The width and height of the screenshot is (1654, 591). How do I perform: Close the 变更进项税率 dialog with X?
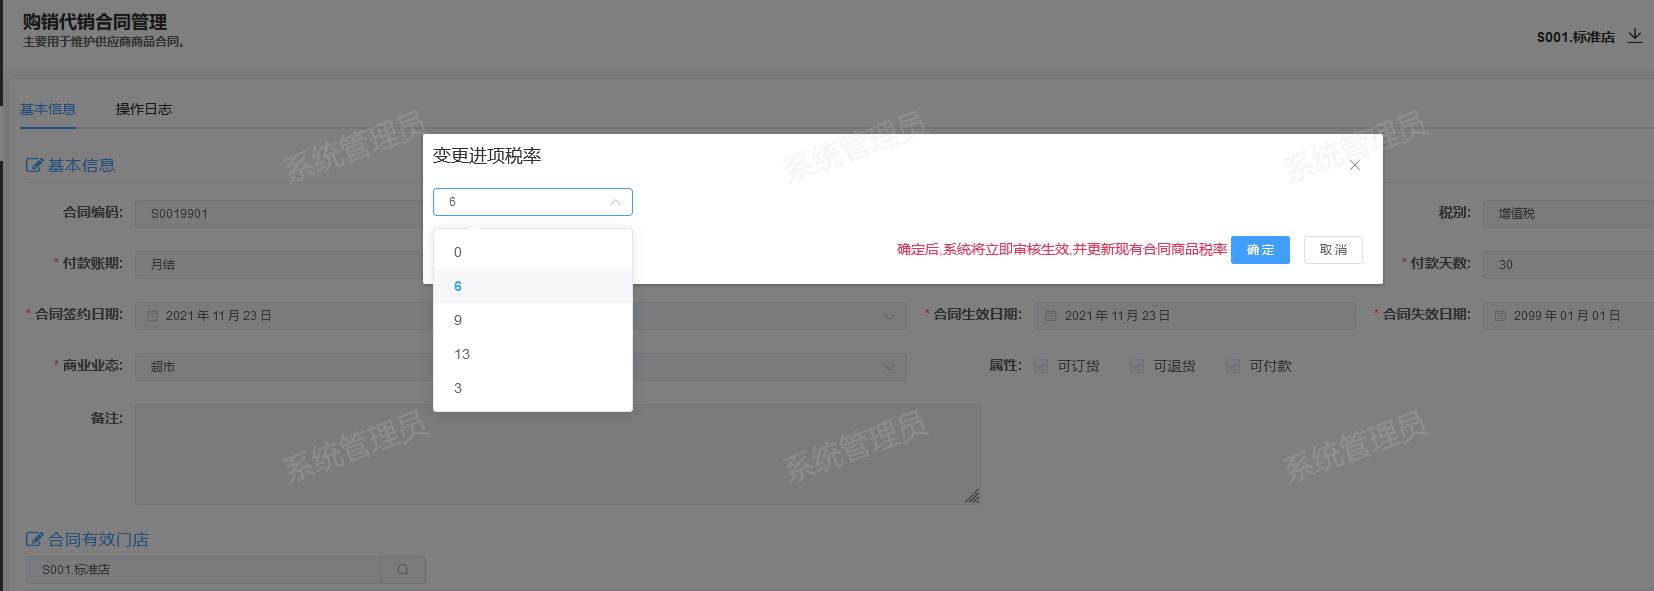click(1355, 165)
